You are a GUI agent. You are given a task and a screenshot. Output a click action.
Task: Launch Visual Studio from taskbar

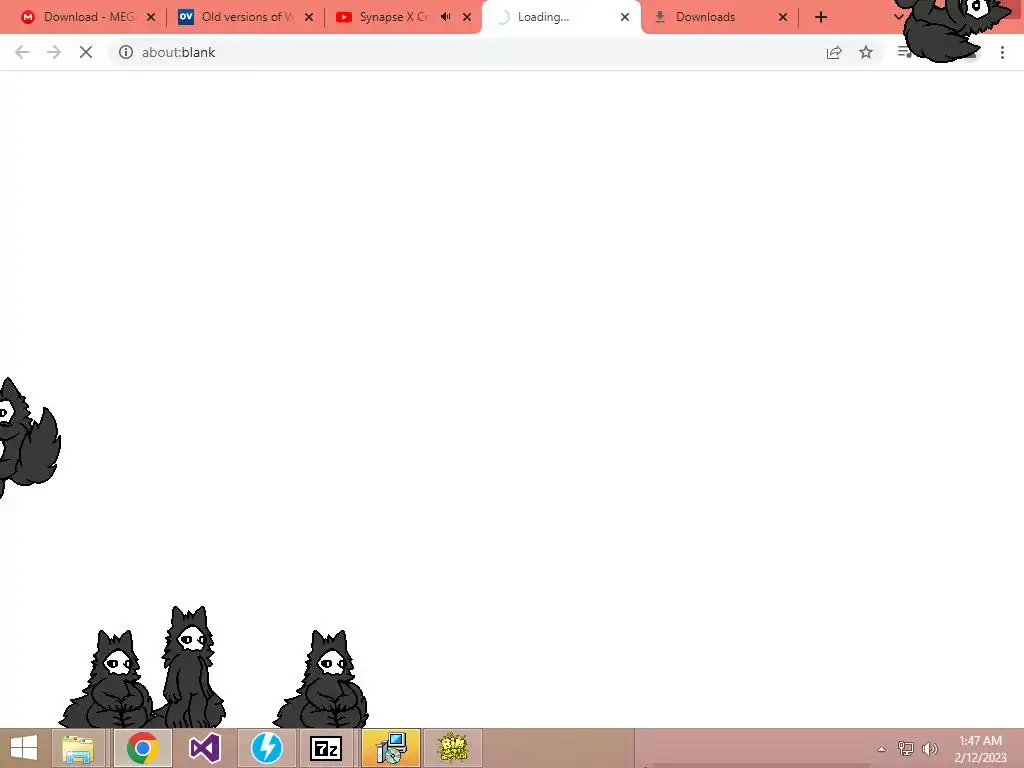point(204,748)
